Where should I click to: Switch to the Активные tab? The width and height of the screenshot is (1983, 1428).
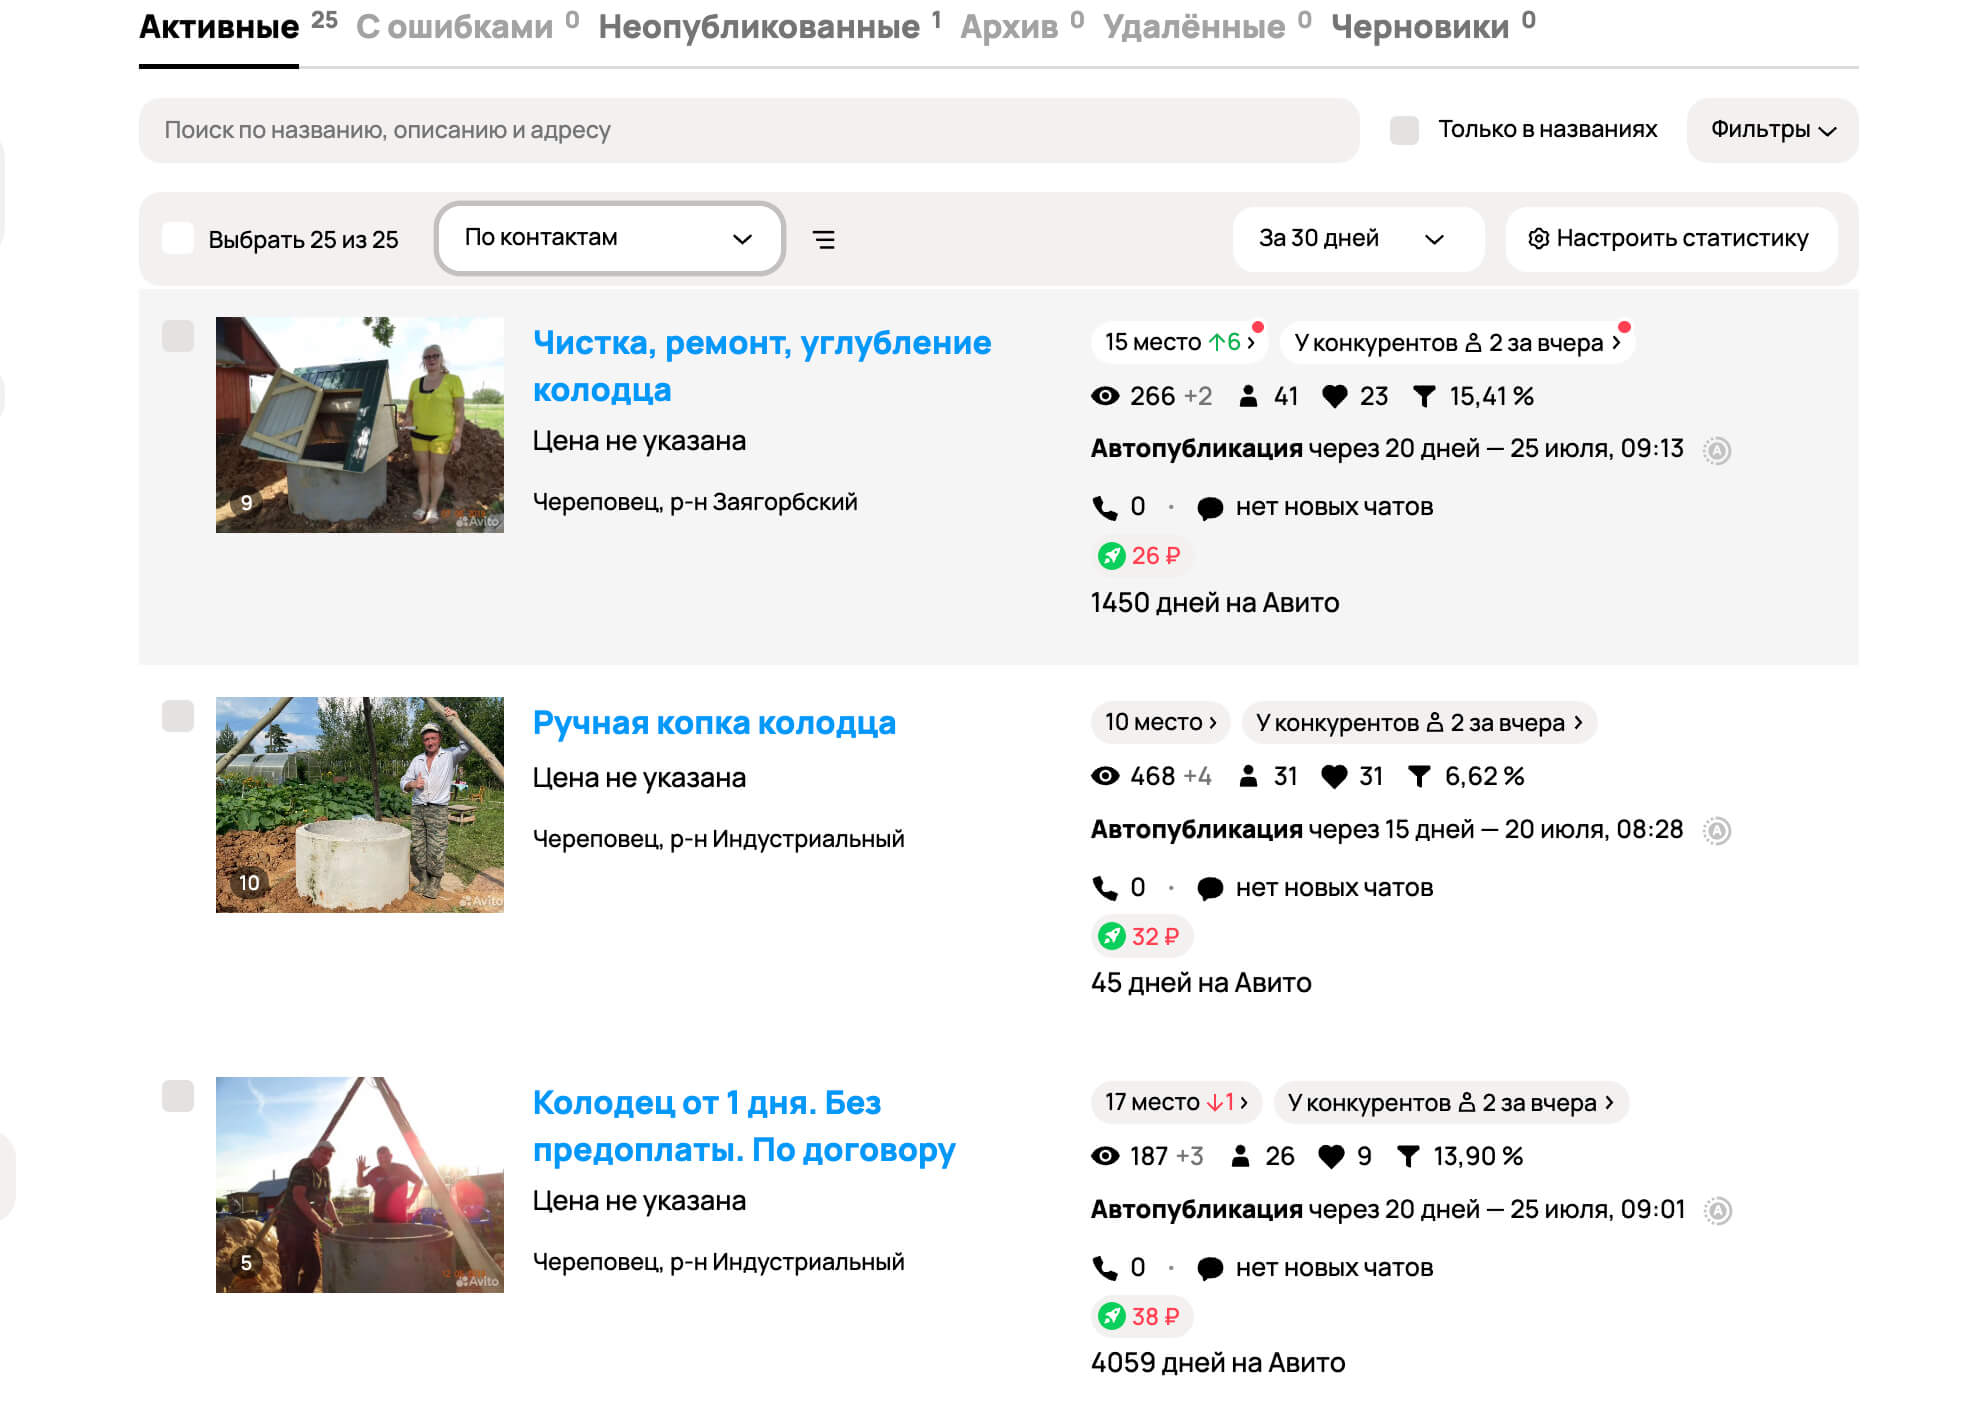[219, 27]
